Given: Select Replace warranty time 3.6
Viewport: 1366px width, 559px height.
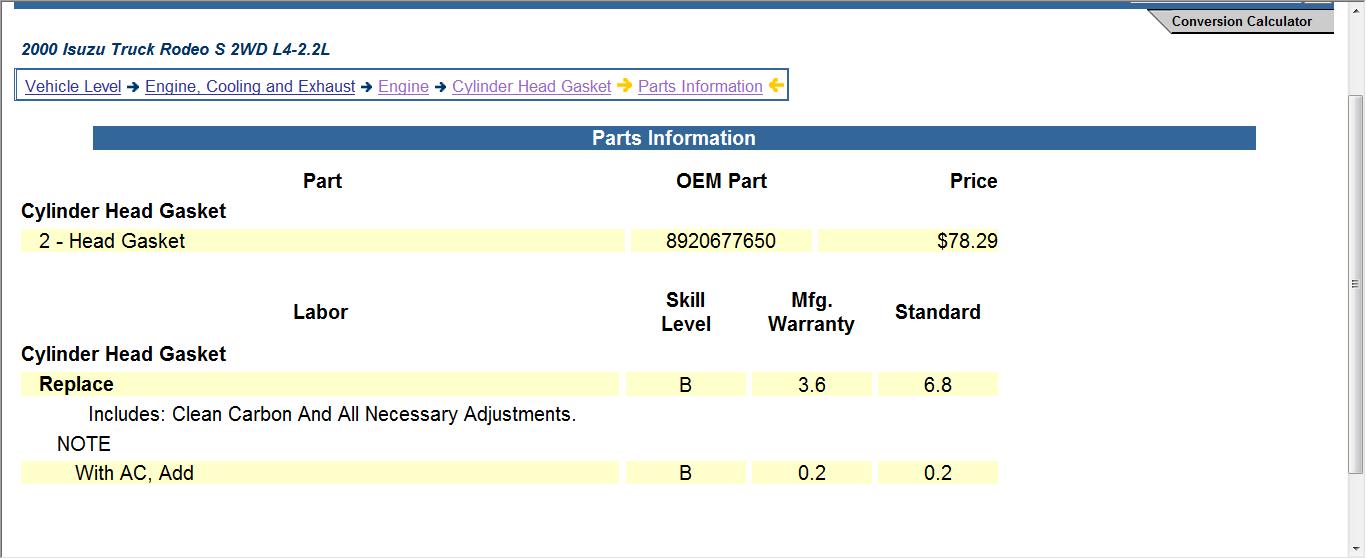Looking at the screenshot, I should pyautogui.click(x=812, y=384).
